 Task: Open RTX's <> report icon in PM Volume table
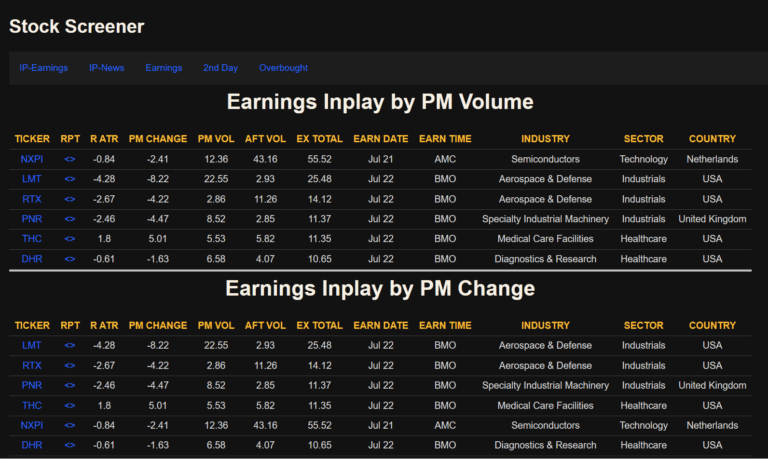pos(70,199)
